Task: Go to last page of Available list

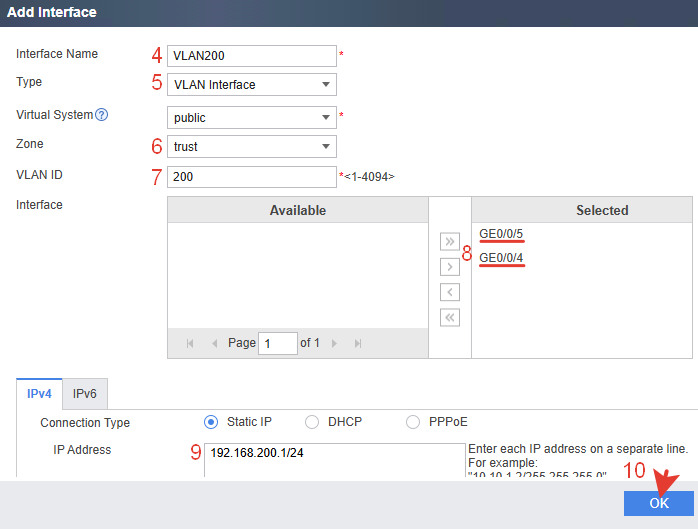Action: coord(358,343)
